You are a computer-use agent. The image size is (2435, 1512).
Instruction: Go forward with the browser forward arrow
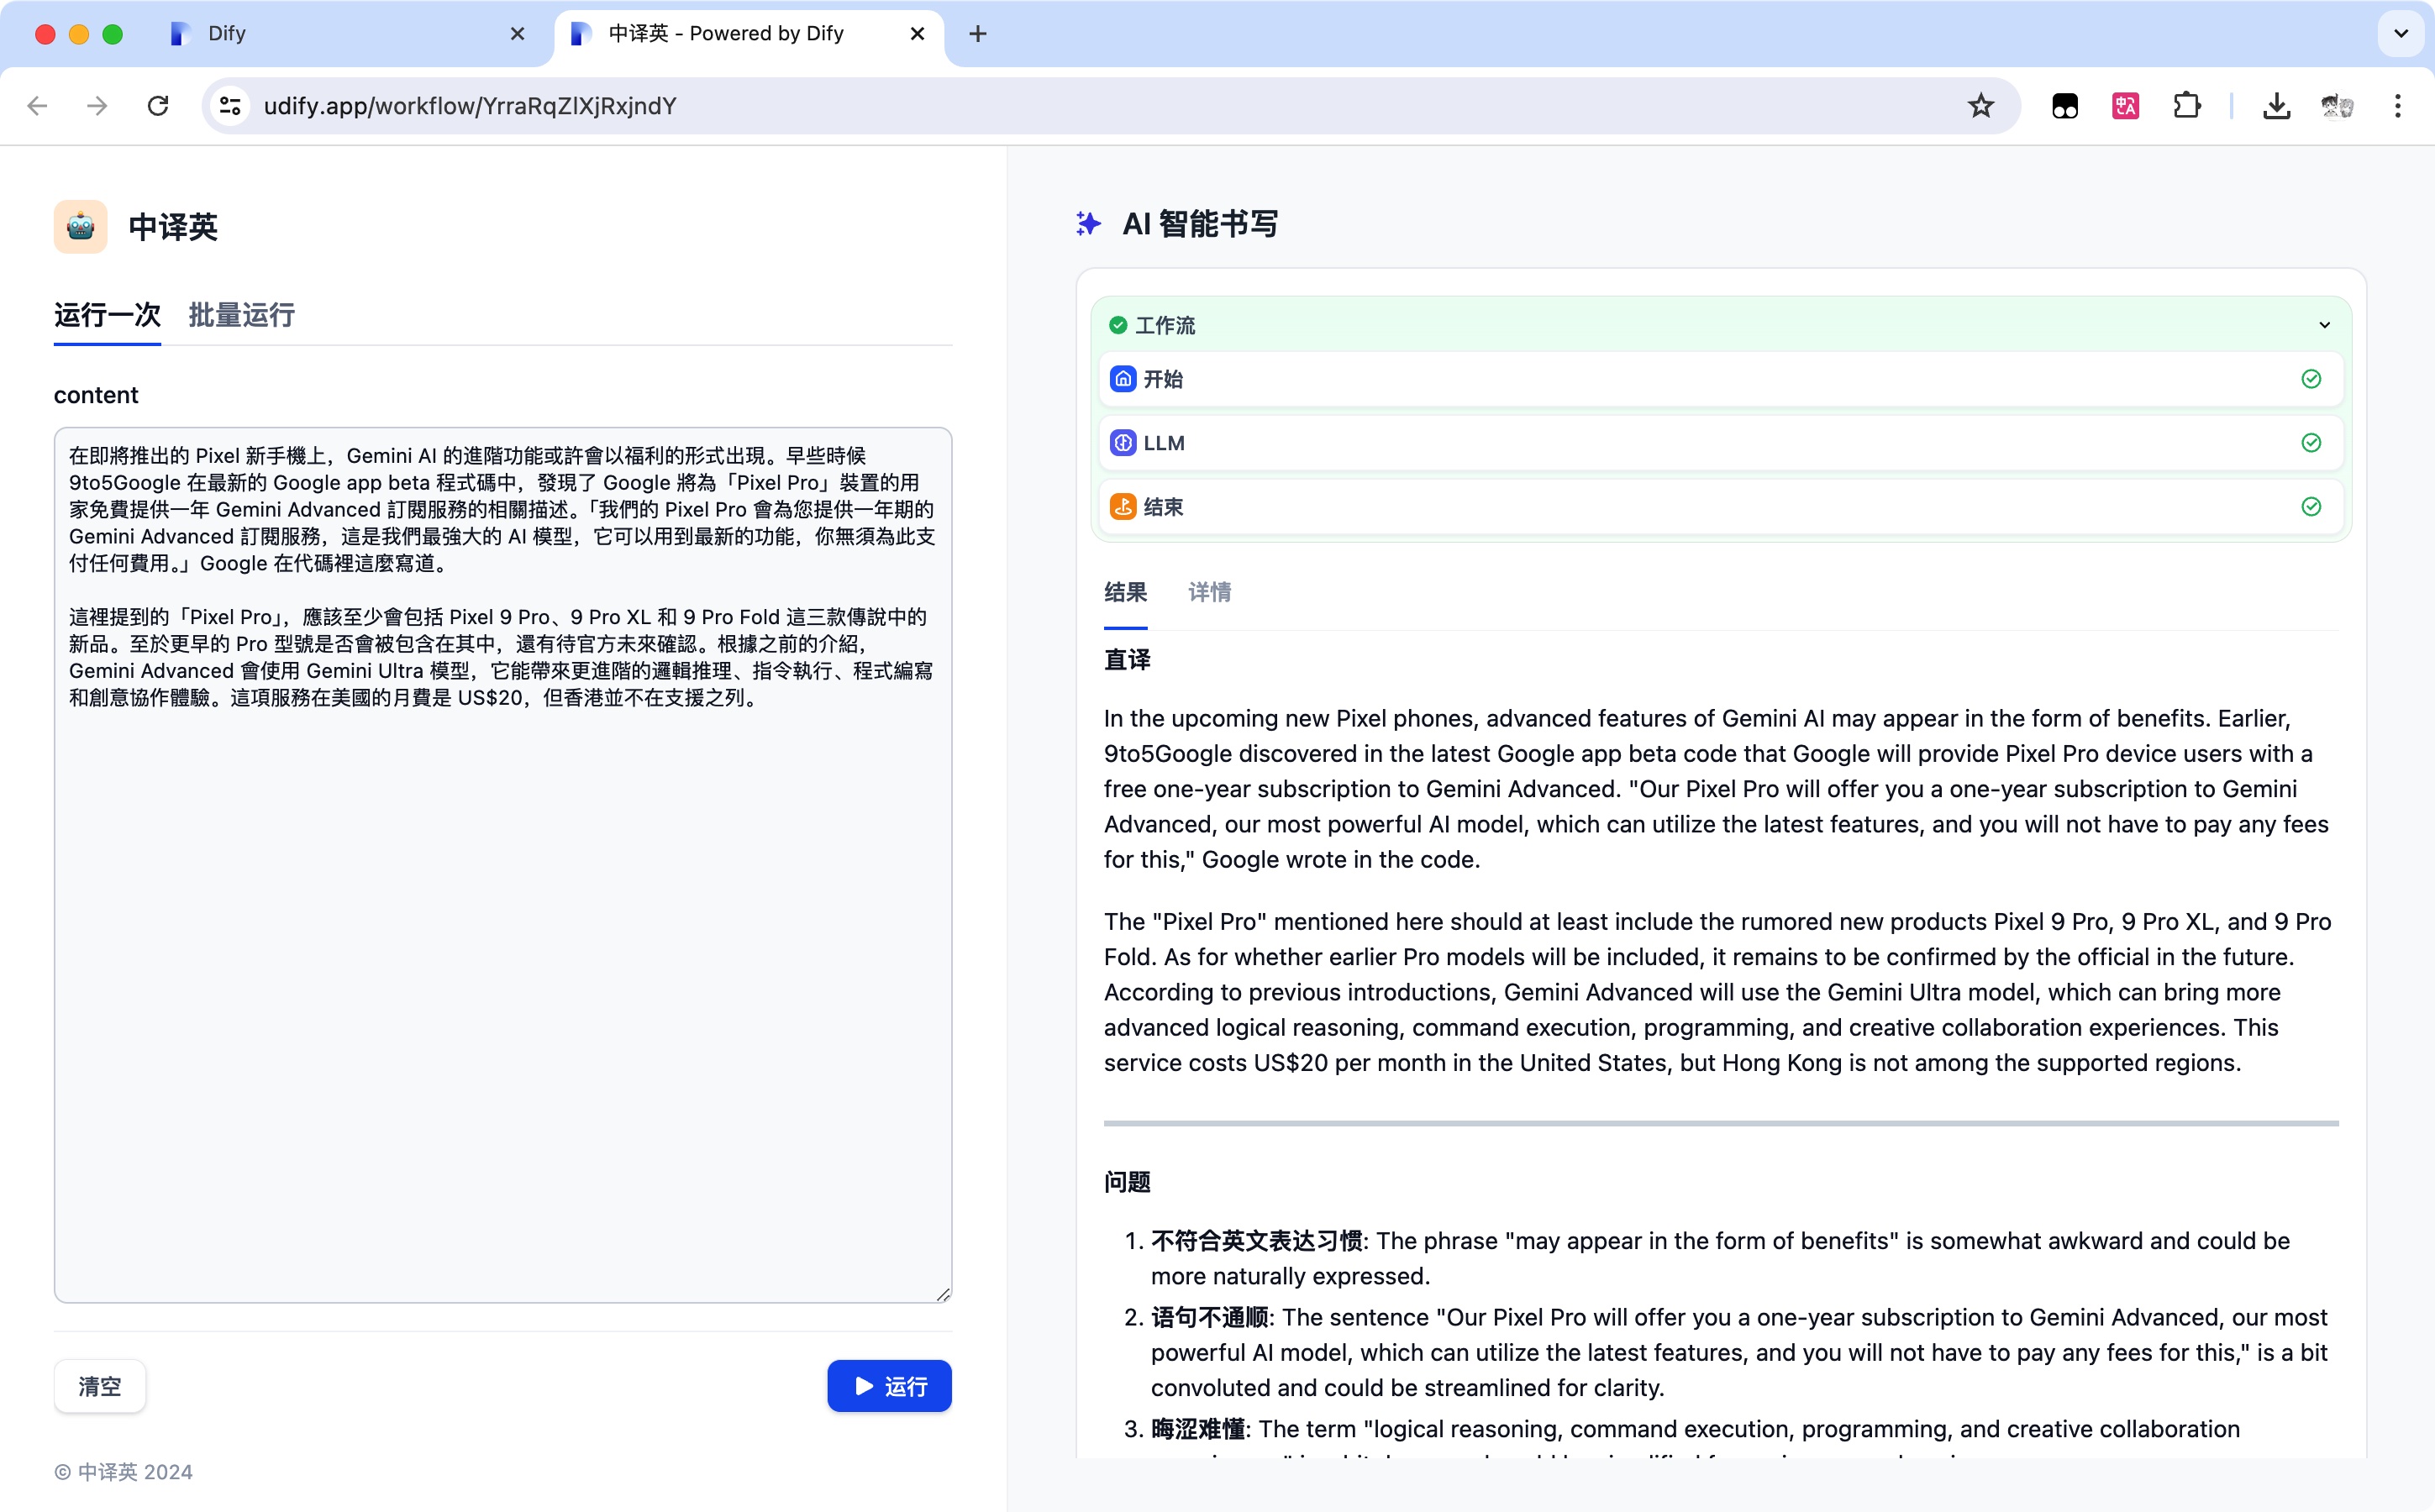(97, 106)
